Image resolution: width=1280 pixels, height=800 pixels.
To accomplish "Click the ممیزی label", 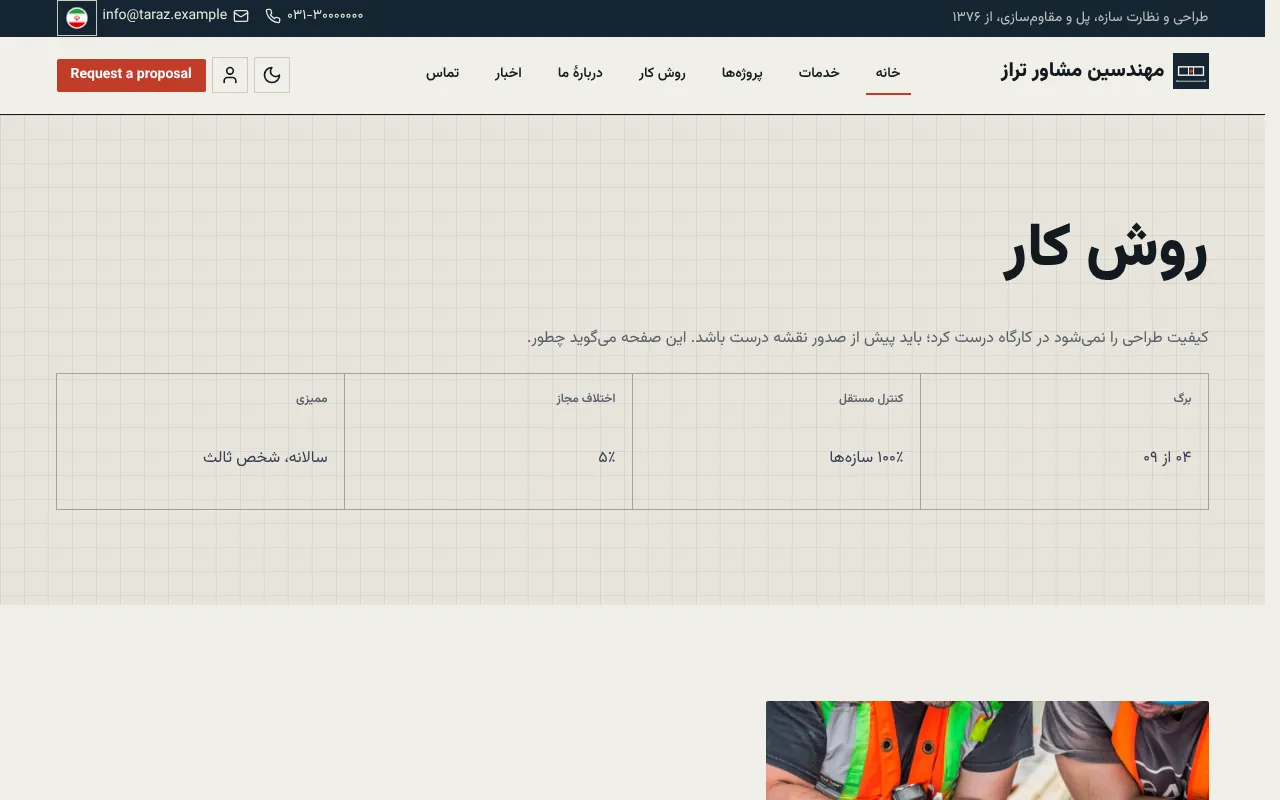I will pyautogui.click(x=311, y=398).
